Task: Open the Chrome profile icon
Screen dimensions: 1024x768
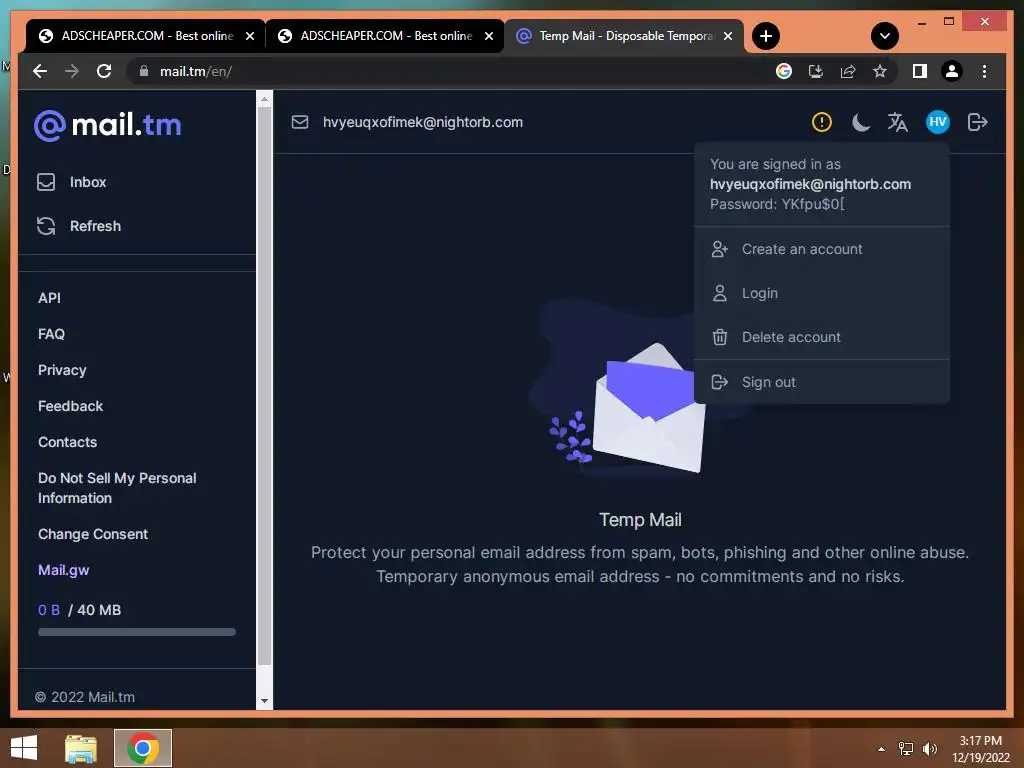Action: point(952,71)
